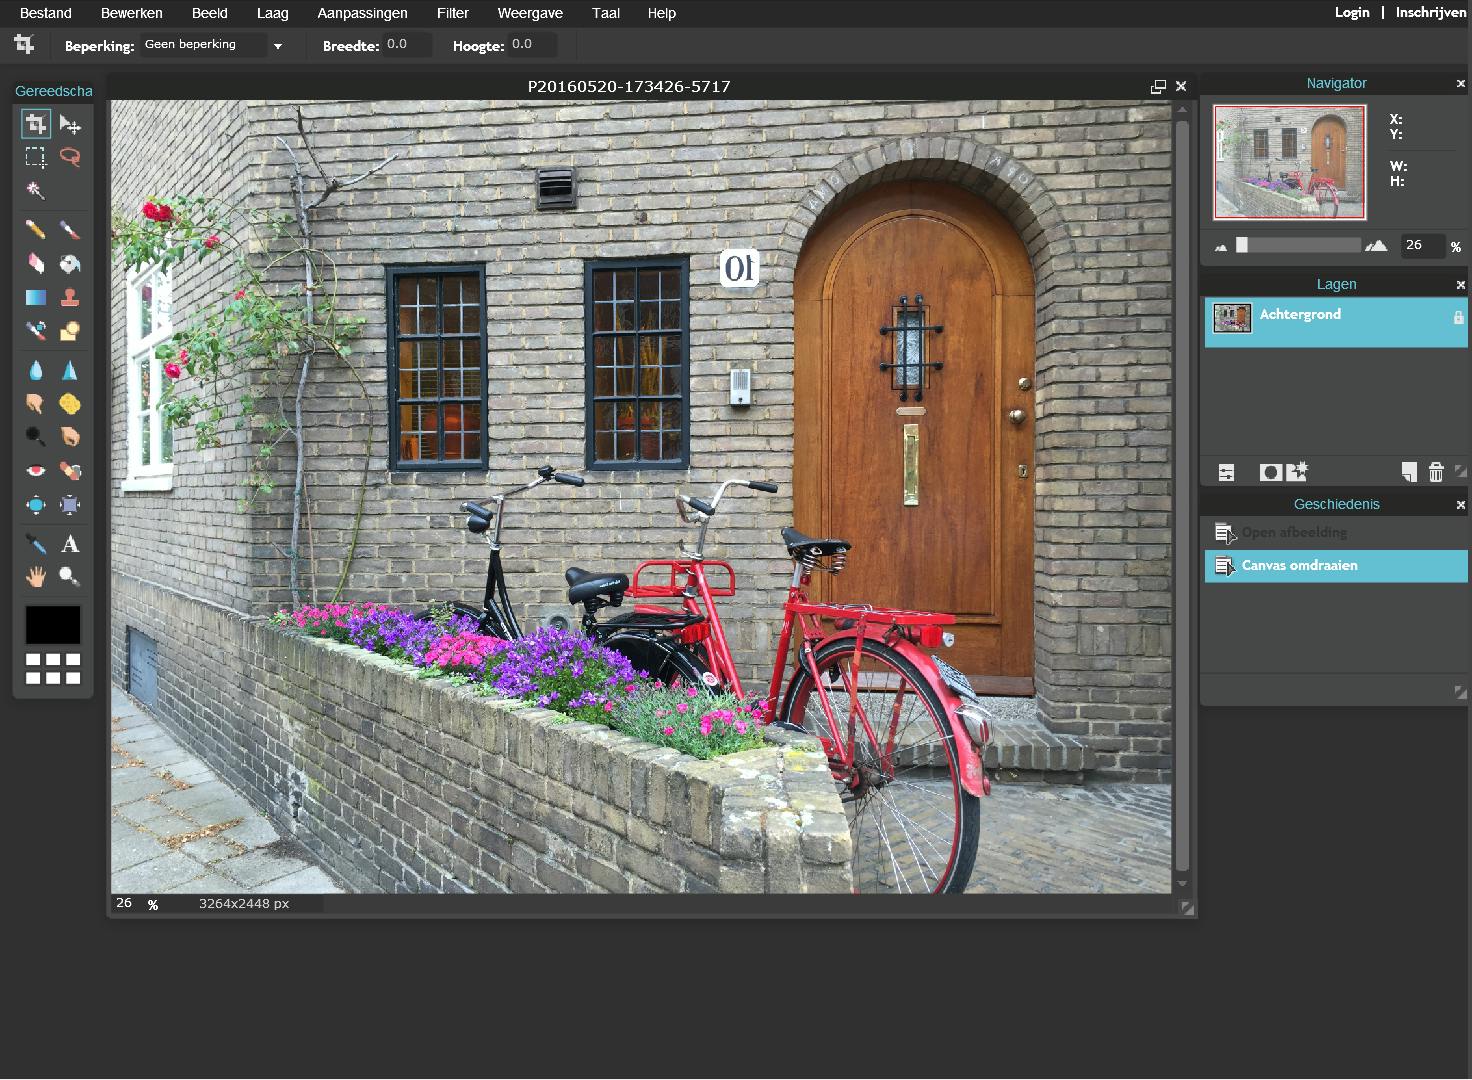This screenshot has height=1080, width=1472.
Task: Select the Magic Wand tool
Action: 35,190
